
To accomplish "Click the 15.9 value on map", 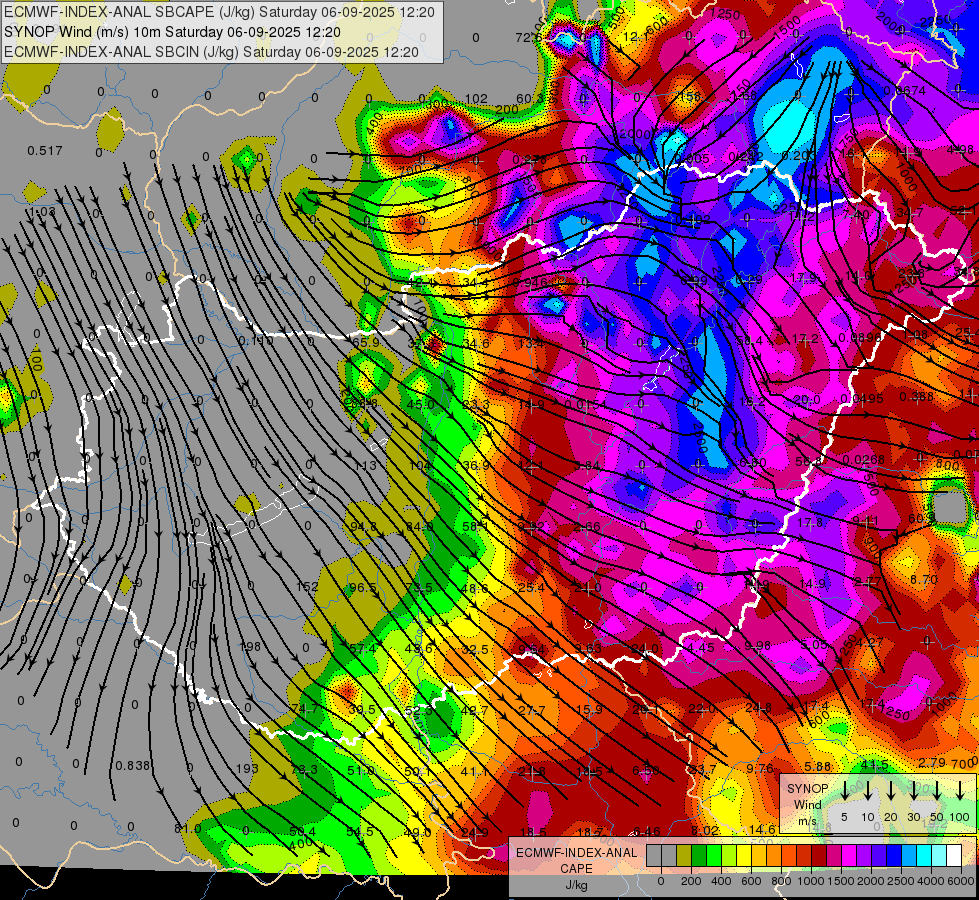I will (589, 710).
